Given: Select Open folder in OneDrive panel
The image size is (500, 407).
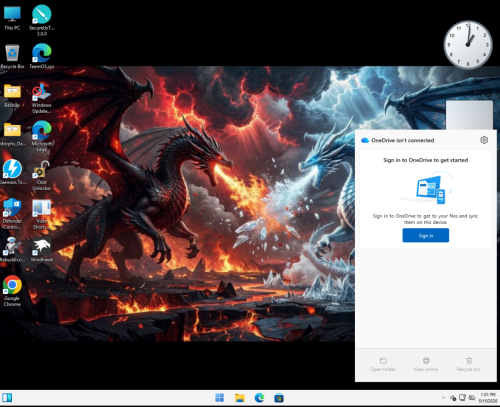Looking at the screenshot, I should (383, 364).
